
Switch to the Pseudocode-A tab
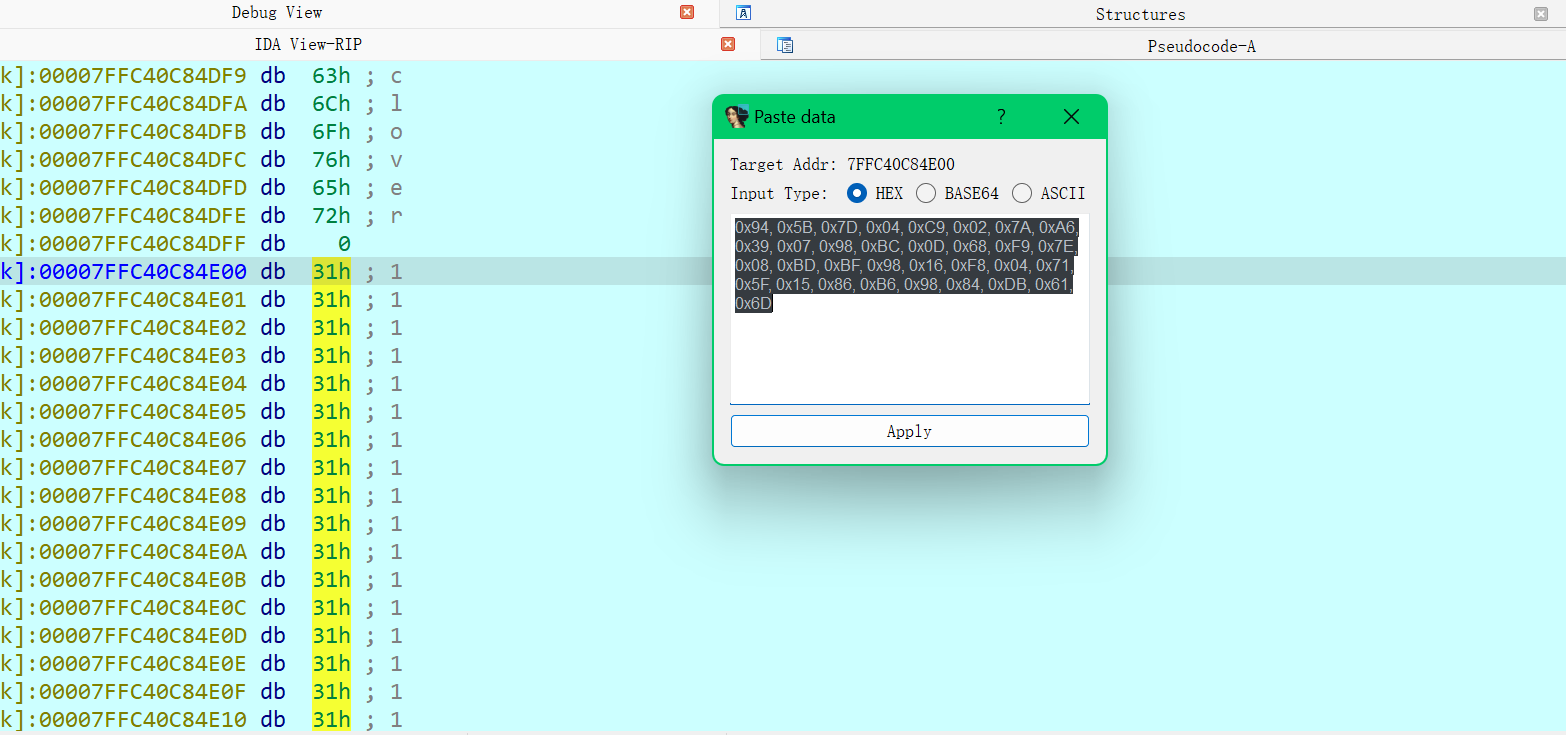coord(1202,46)
